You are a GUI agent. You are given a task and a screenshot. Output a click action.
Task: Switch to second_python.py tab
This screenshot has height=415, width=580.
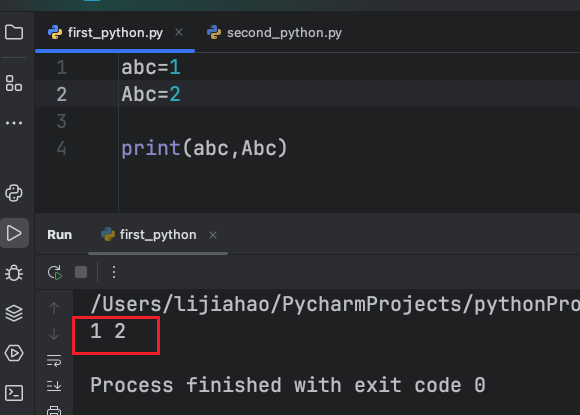pyautogui.click(x=274, y=33)
